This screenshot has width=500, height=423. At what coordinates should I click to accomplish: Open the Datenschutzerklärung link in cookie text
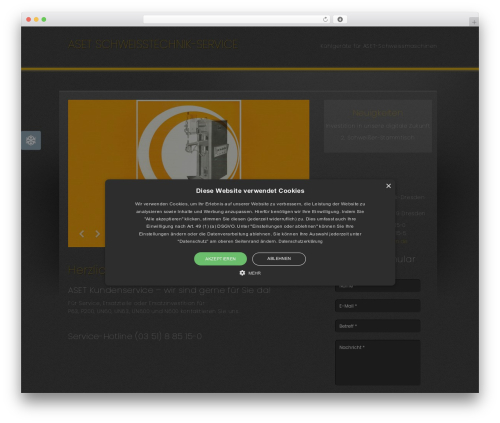301,241
